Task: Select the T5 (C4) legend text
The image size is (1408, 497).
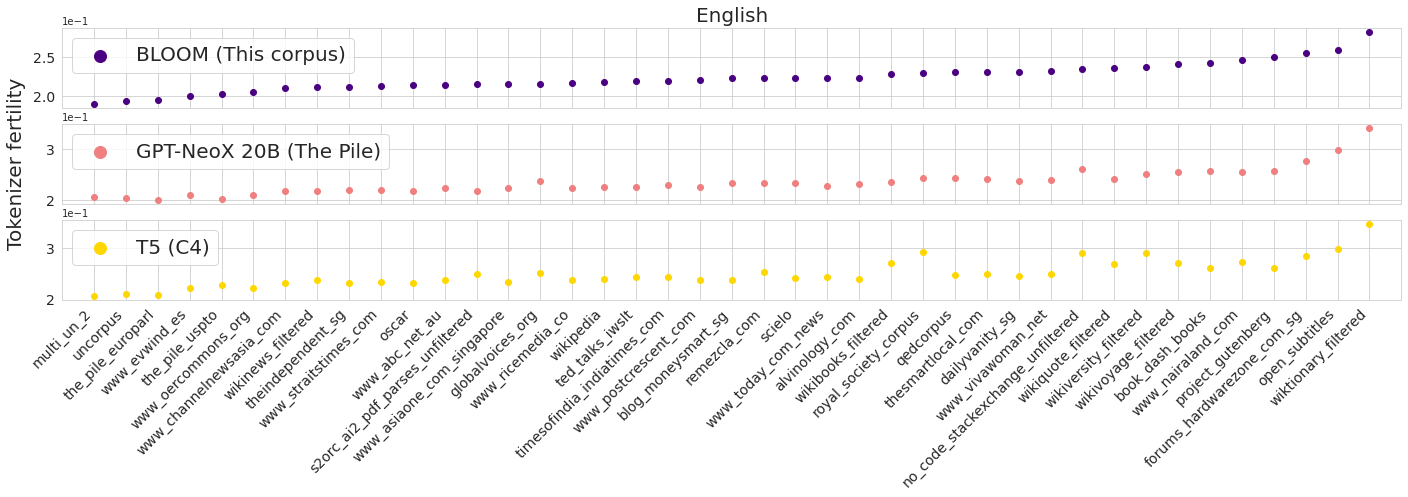Action: tap(173, 248)
